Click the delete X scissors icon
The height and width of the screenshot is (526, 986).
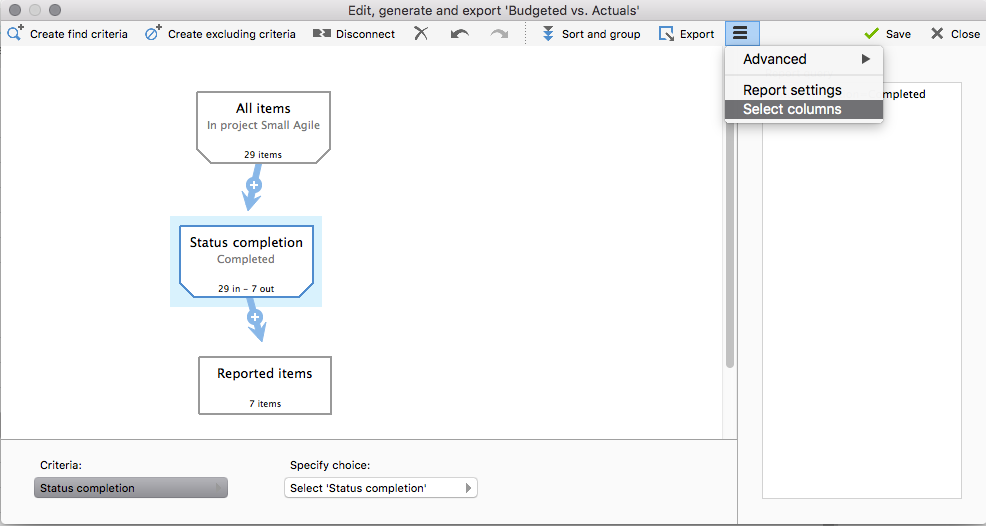point(421,33)
